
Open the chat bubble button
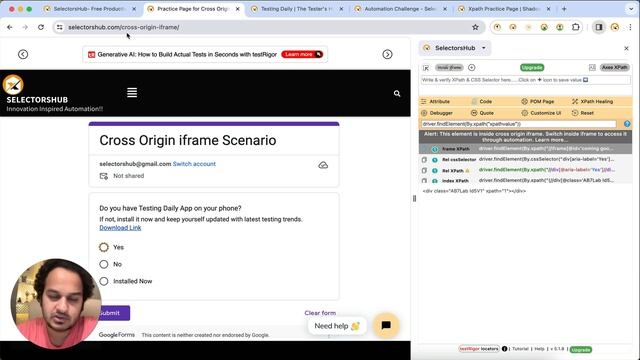click(386, 325)
